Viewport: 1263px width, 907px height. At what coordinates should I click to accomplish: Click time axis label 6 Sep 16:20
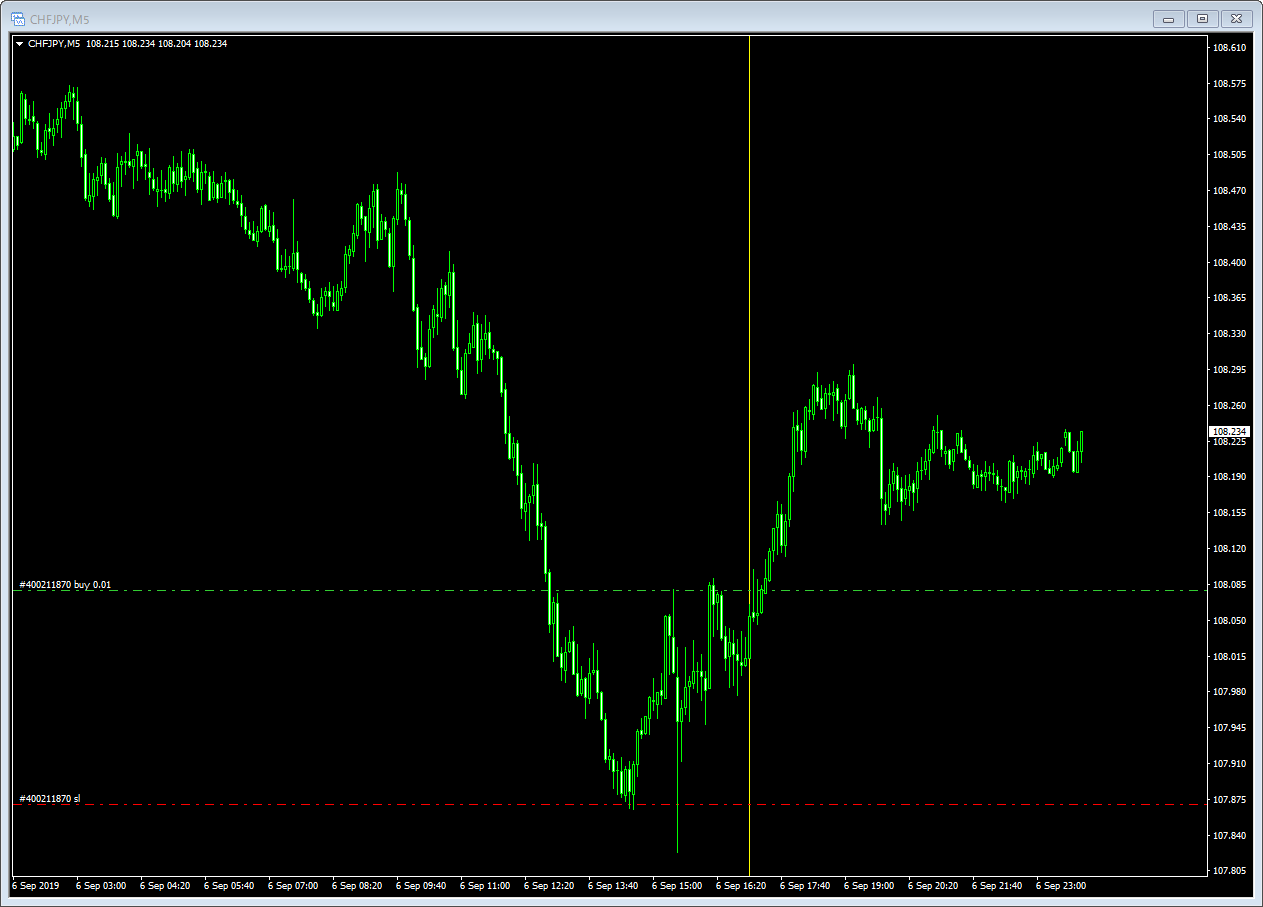coord(741,886)
